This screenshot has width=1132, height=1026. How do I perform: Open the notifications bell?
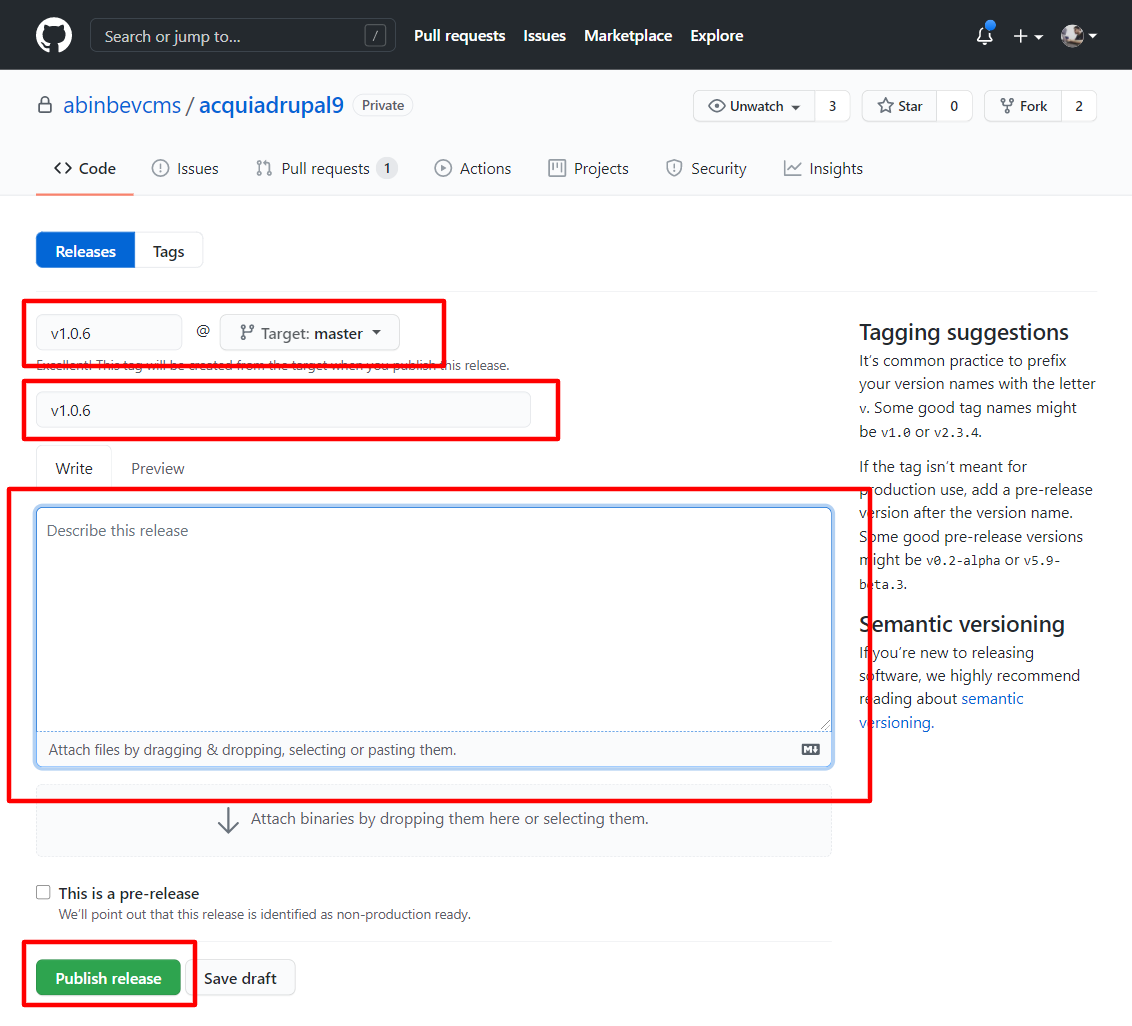pos(985,35)
